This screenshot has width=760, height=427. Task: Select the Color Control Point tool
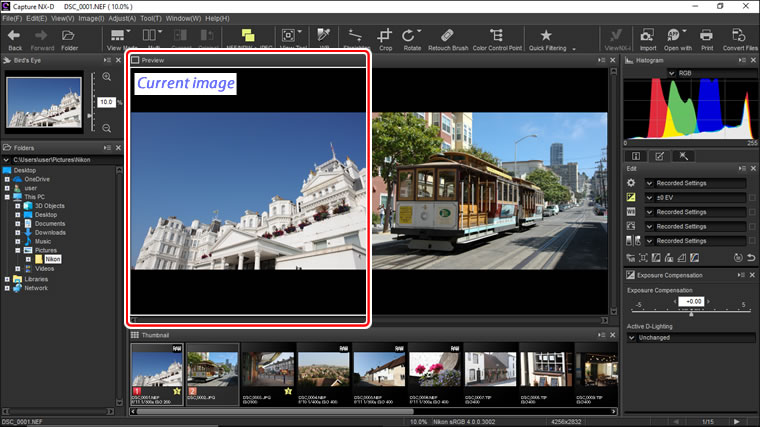point(496,35)
